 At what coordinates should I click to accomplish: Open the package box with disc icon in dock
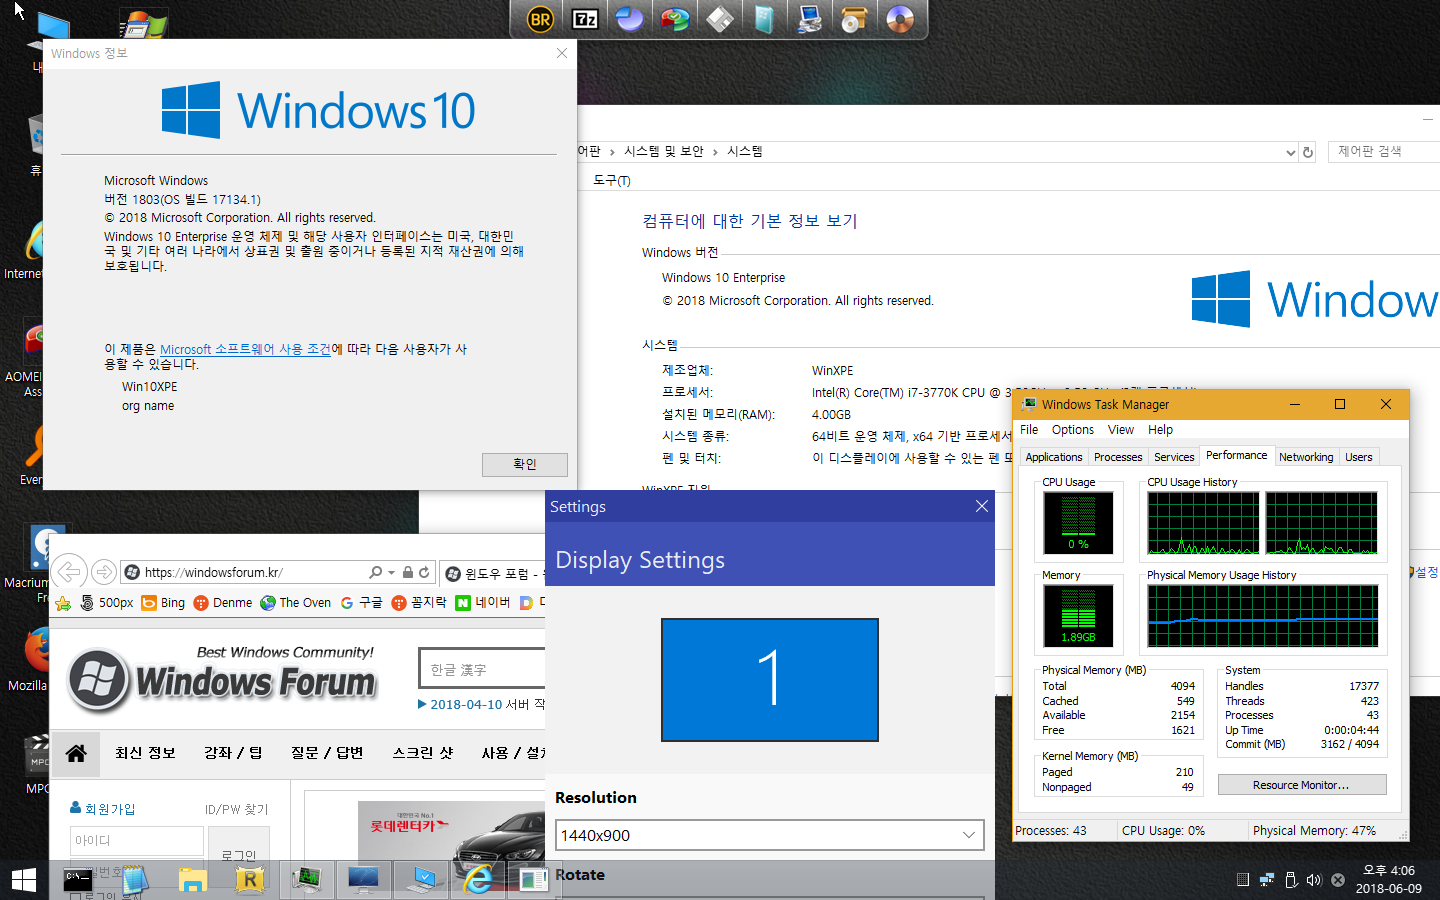[x=855, y=19]
